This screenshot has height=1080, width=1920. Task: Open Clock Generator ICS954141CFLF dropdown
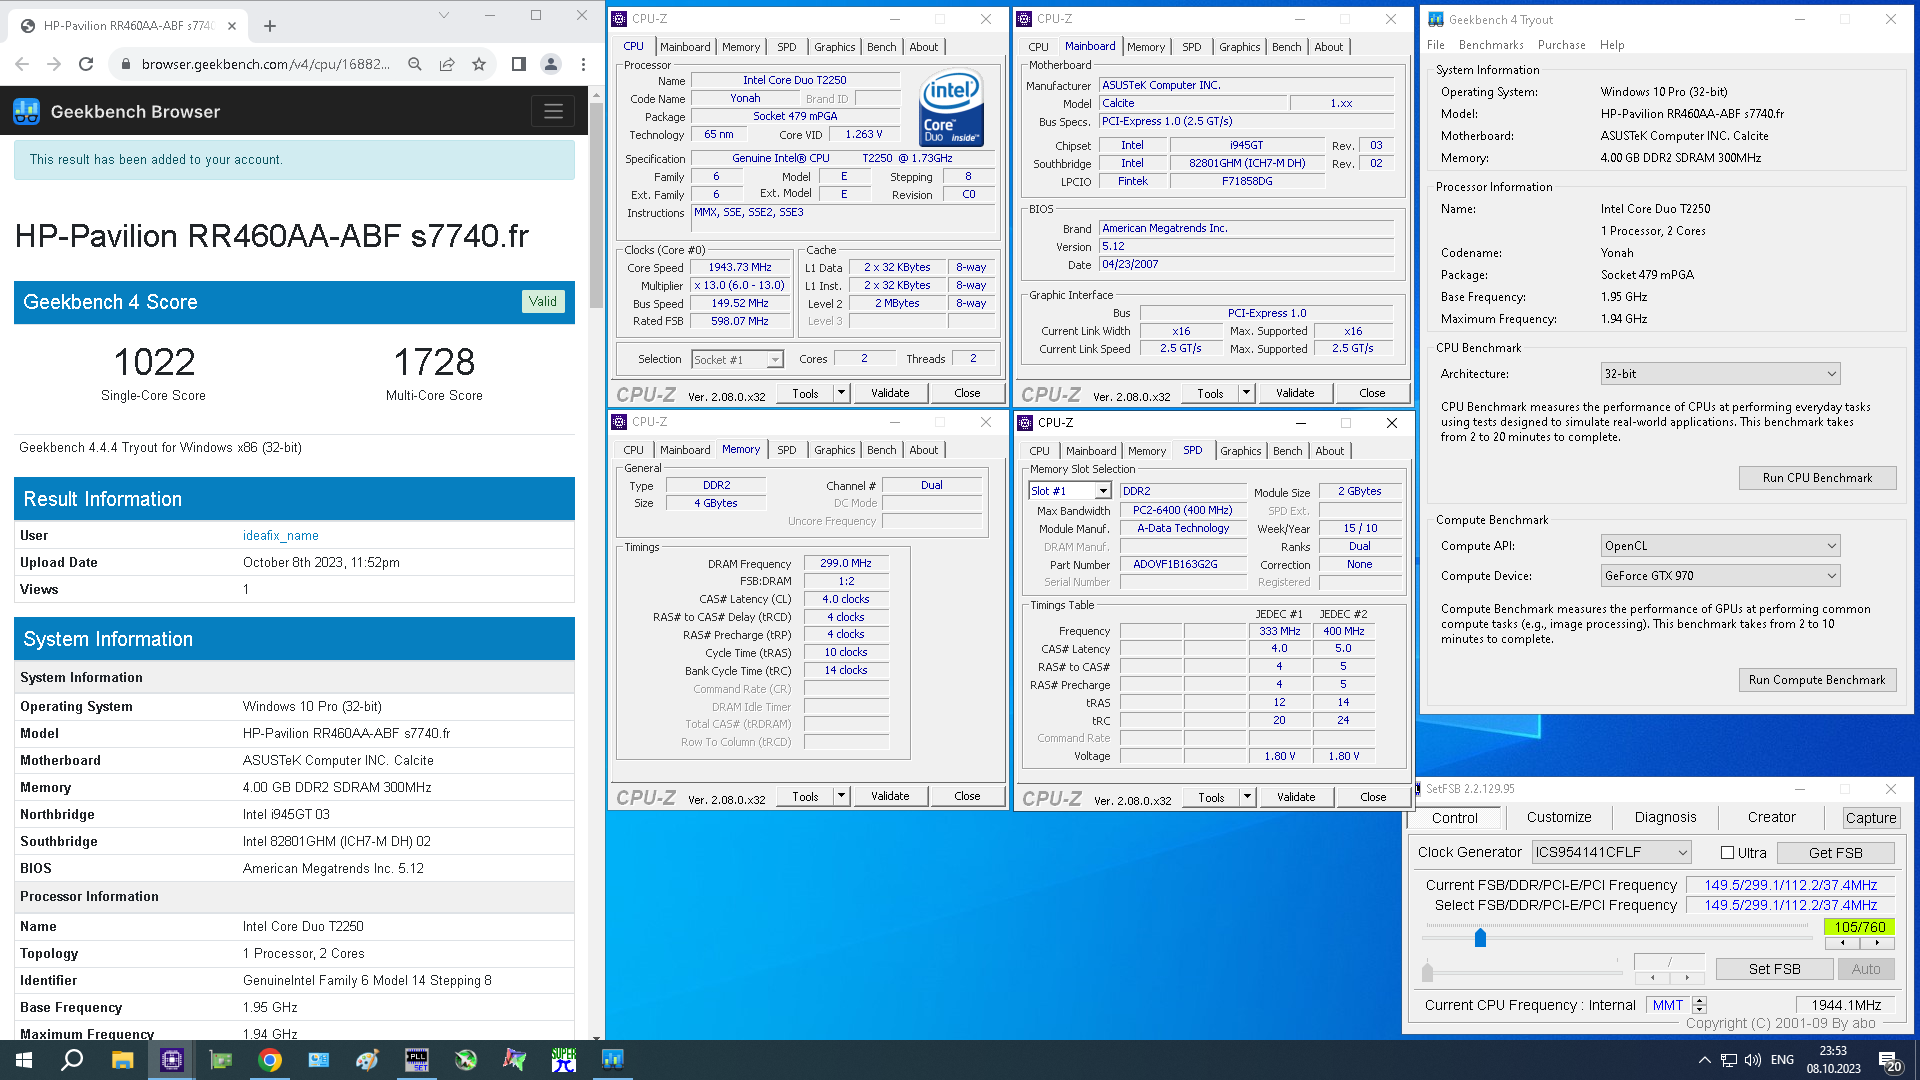point(1611,852)
